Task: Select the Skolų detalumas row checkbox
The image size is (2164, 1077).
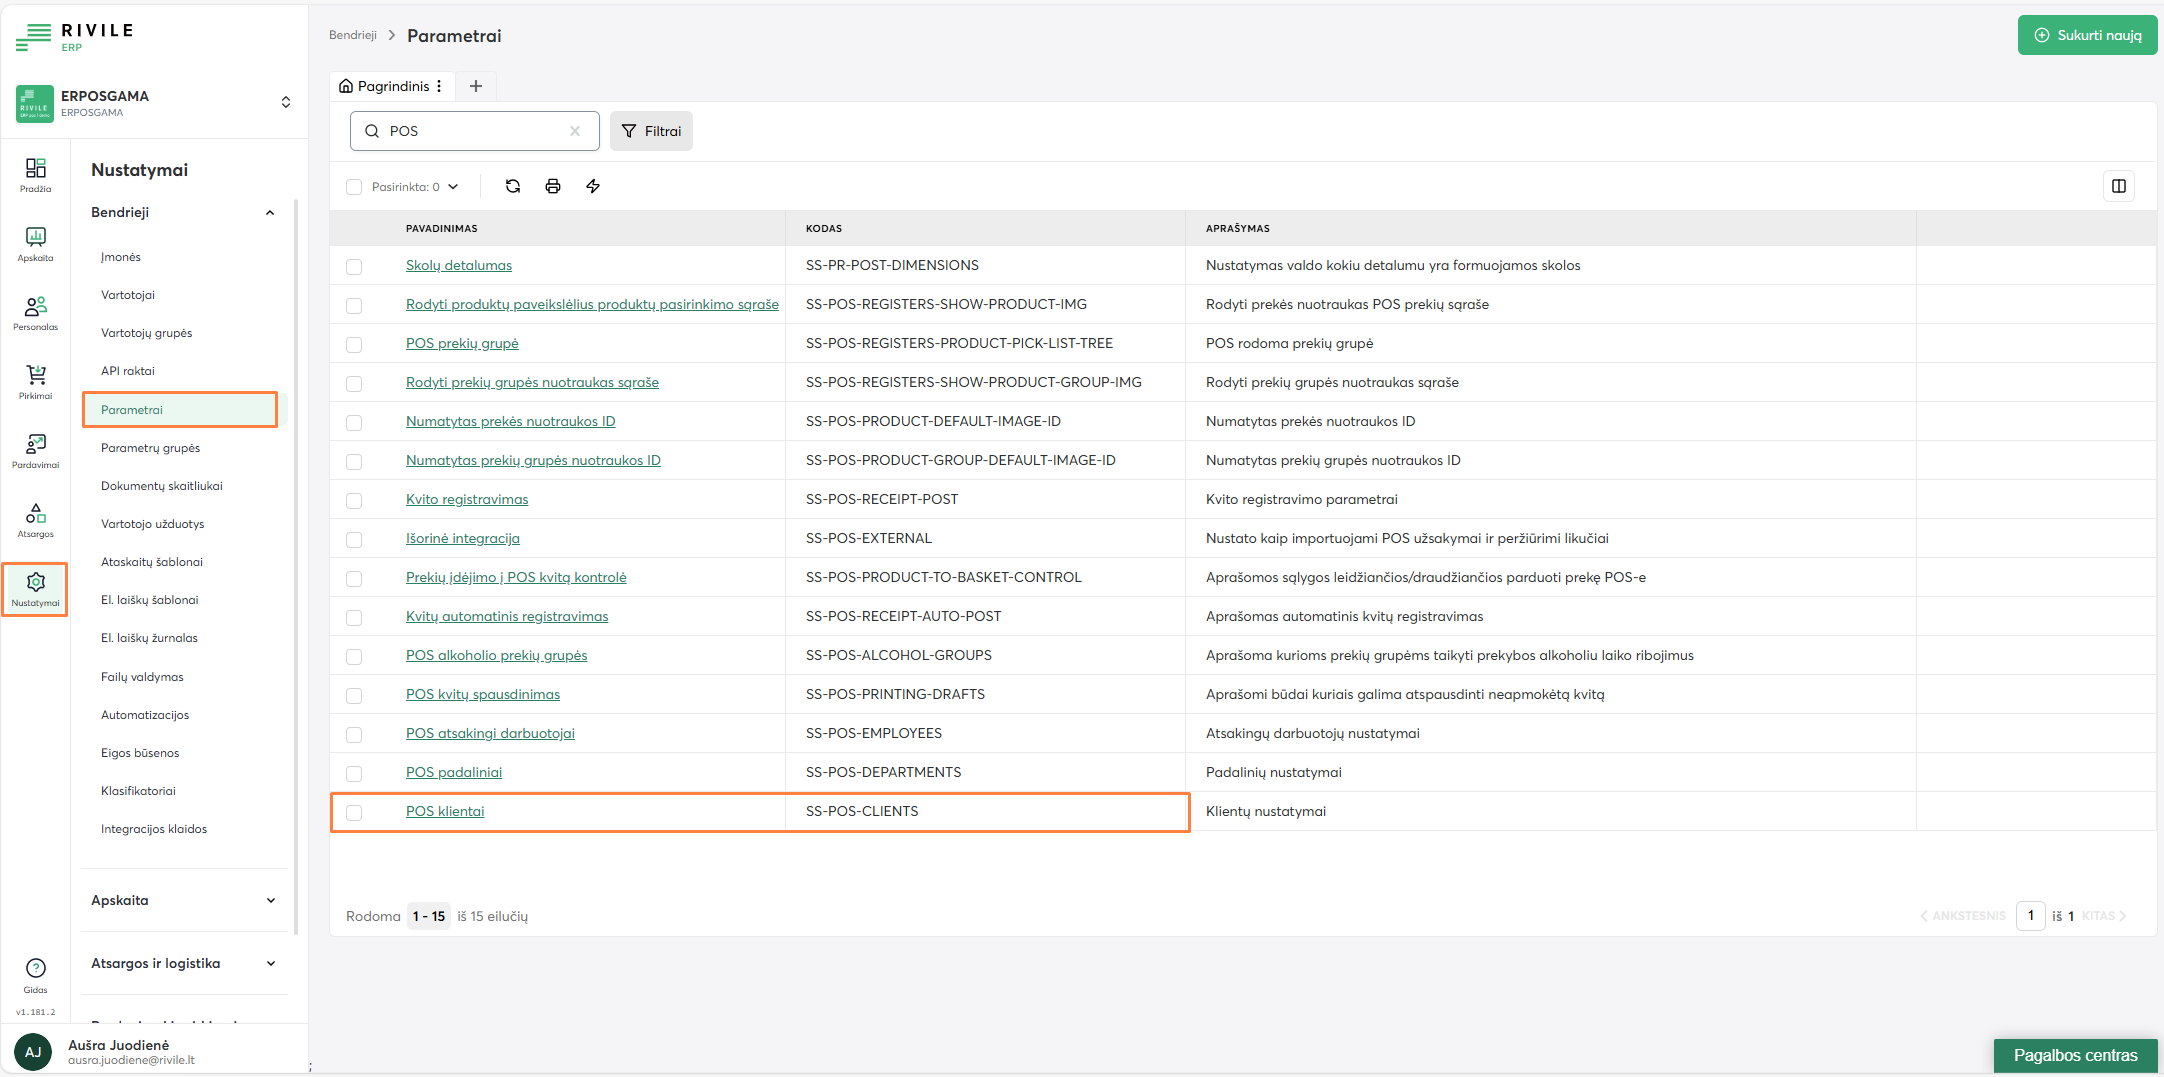Action: click(x=354, y=266)
